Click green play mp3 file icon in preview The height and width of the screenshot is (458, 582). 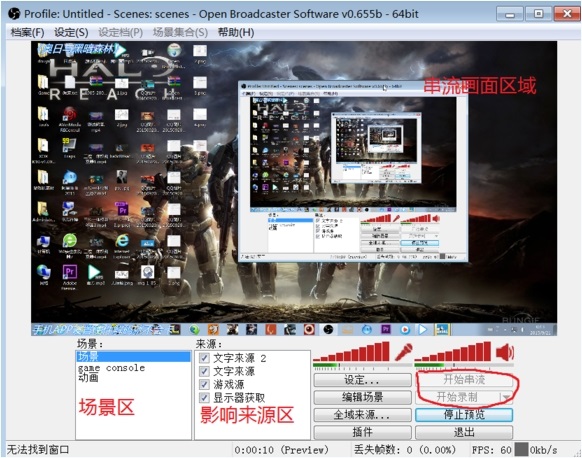[95, 273]
